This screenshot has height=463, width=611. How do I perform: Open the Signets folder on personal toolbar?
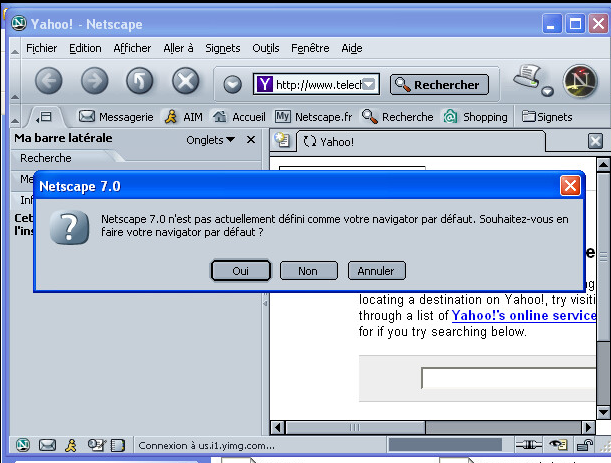point(547,117)
